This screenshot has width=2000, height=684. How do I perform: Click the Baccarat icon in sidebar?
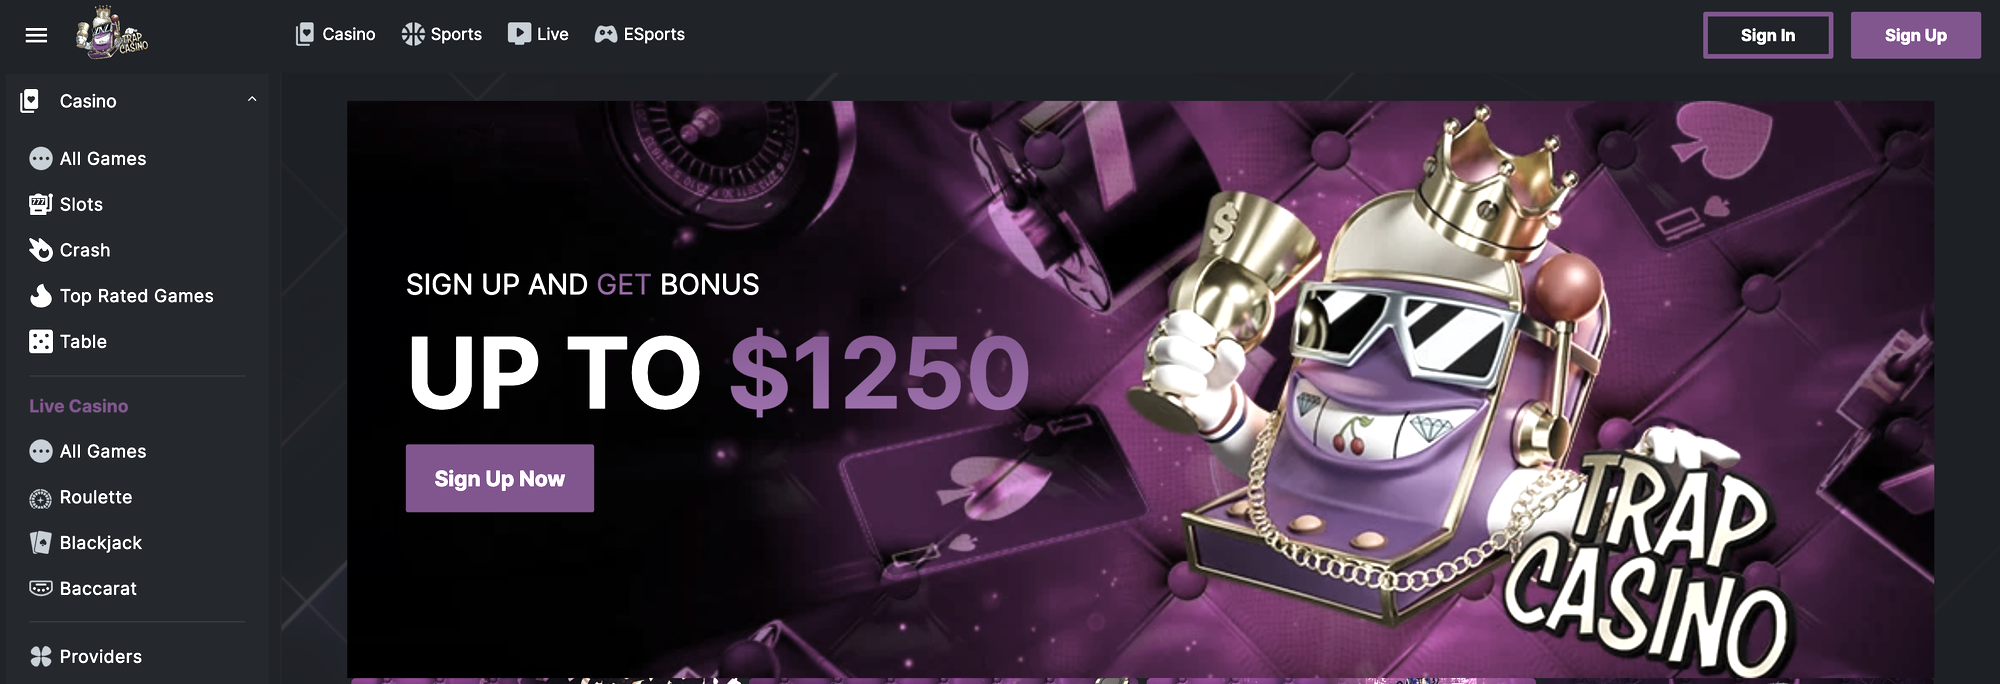coord(40,588)
